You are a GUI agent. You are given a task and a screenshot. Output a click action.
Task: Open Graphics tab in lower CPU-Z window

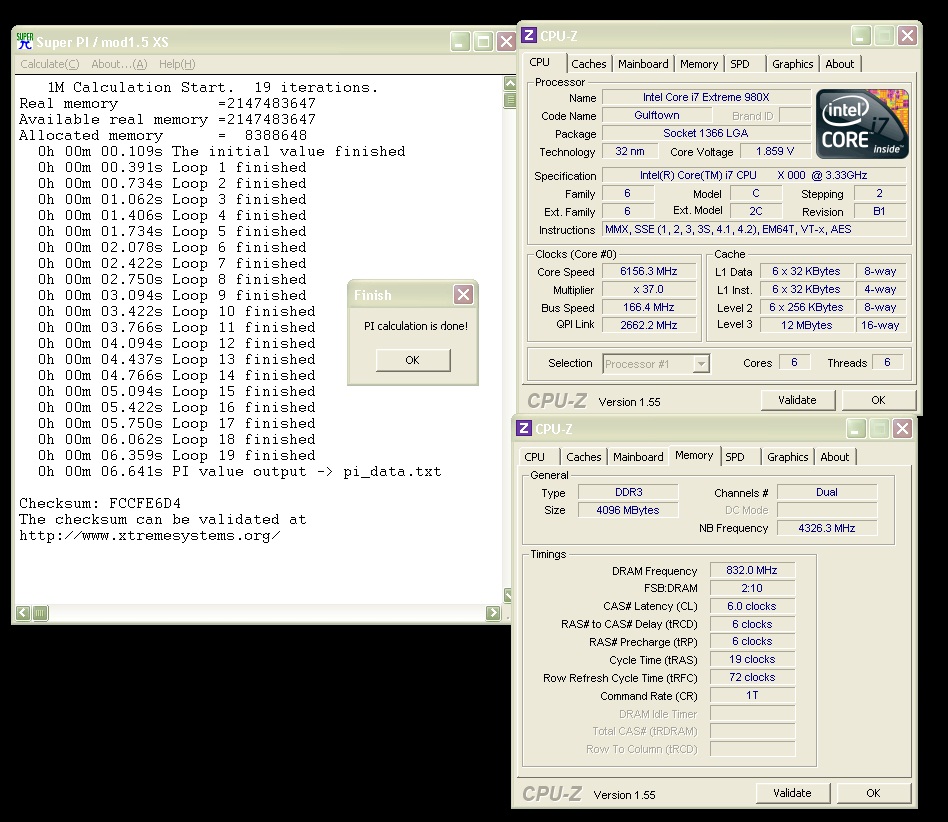pyautogui.click(x=788, y=457)
